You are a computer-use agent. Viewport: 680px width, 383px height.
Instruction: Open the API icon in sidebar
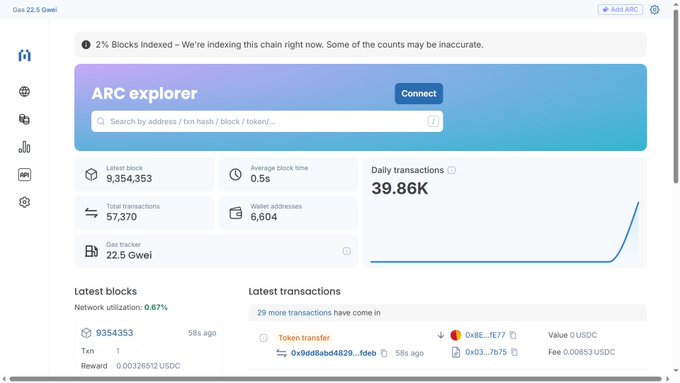coord(24,175)
